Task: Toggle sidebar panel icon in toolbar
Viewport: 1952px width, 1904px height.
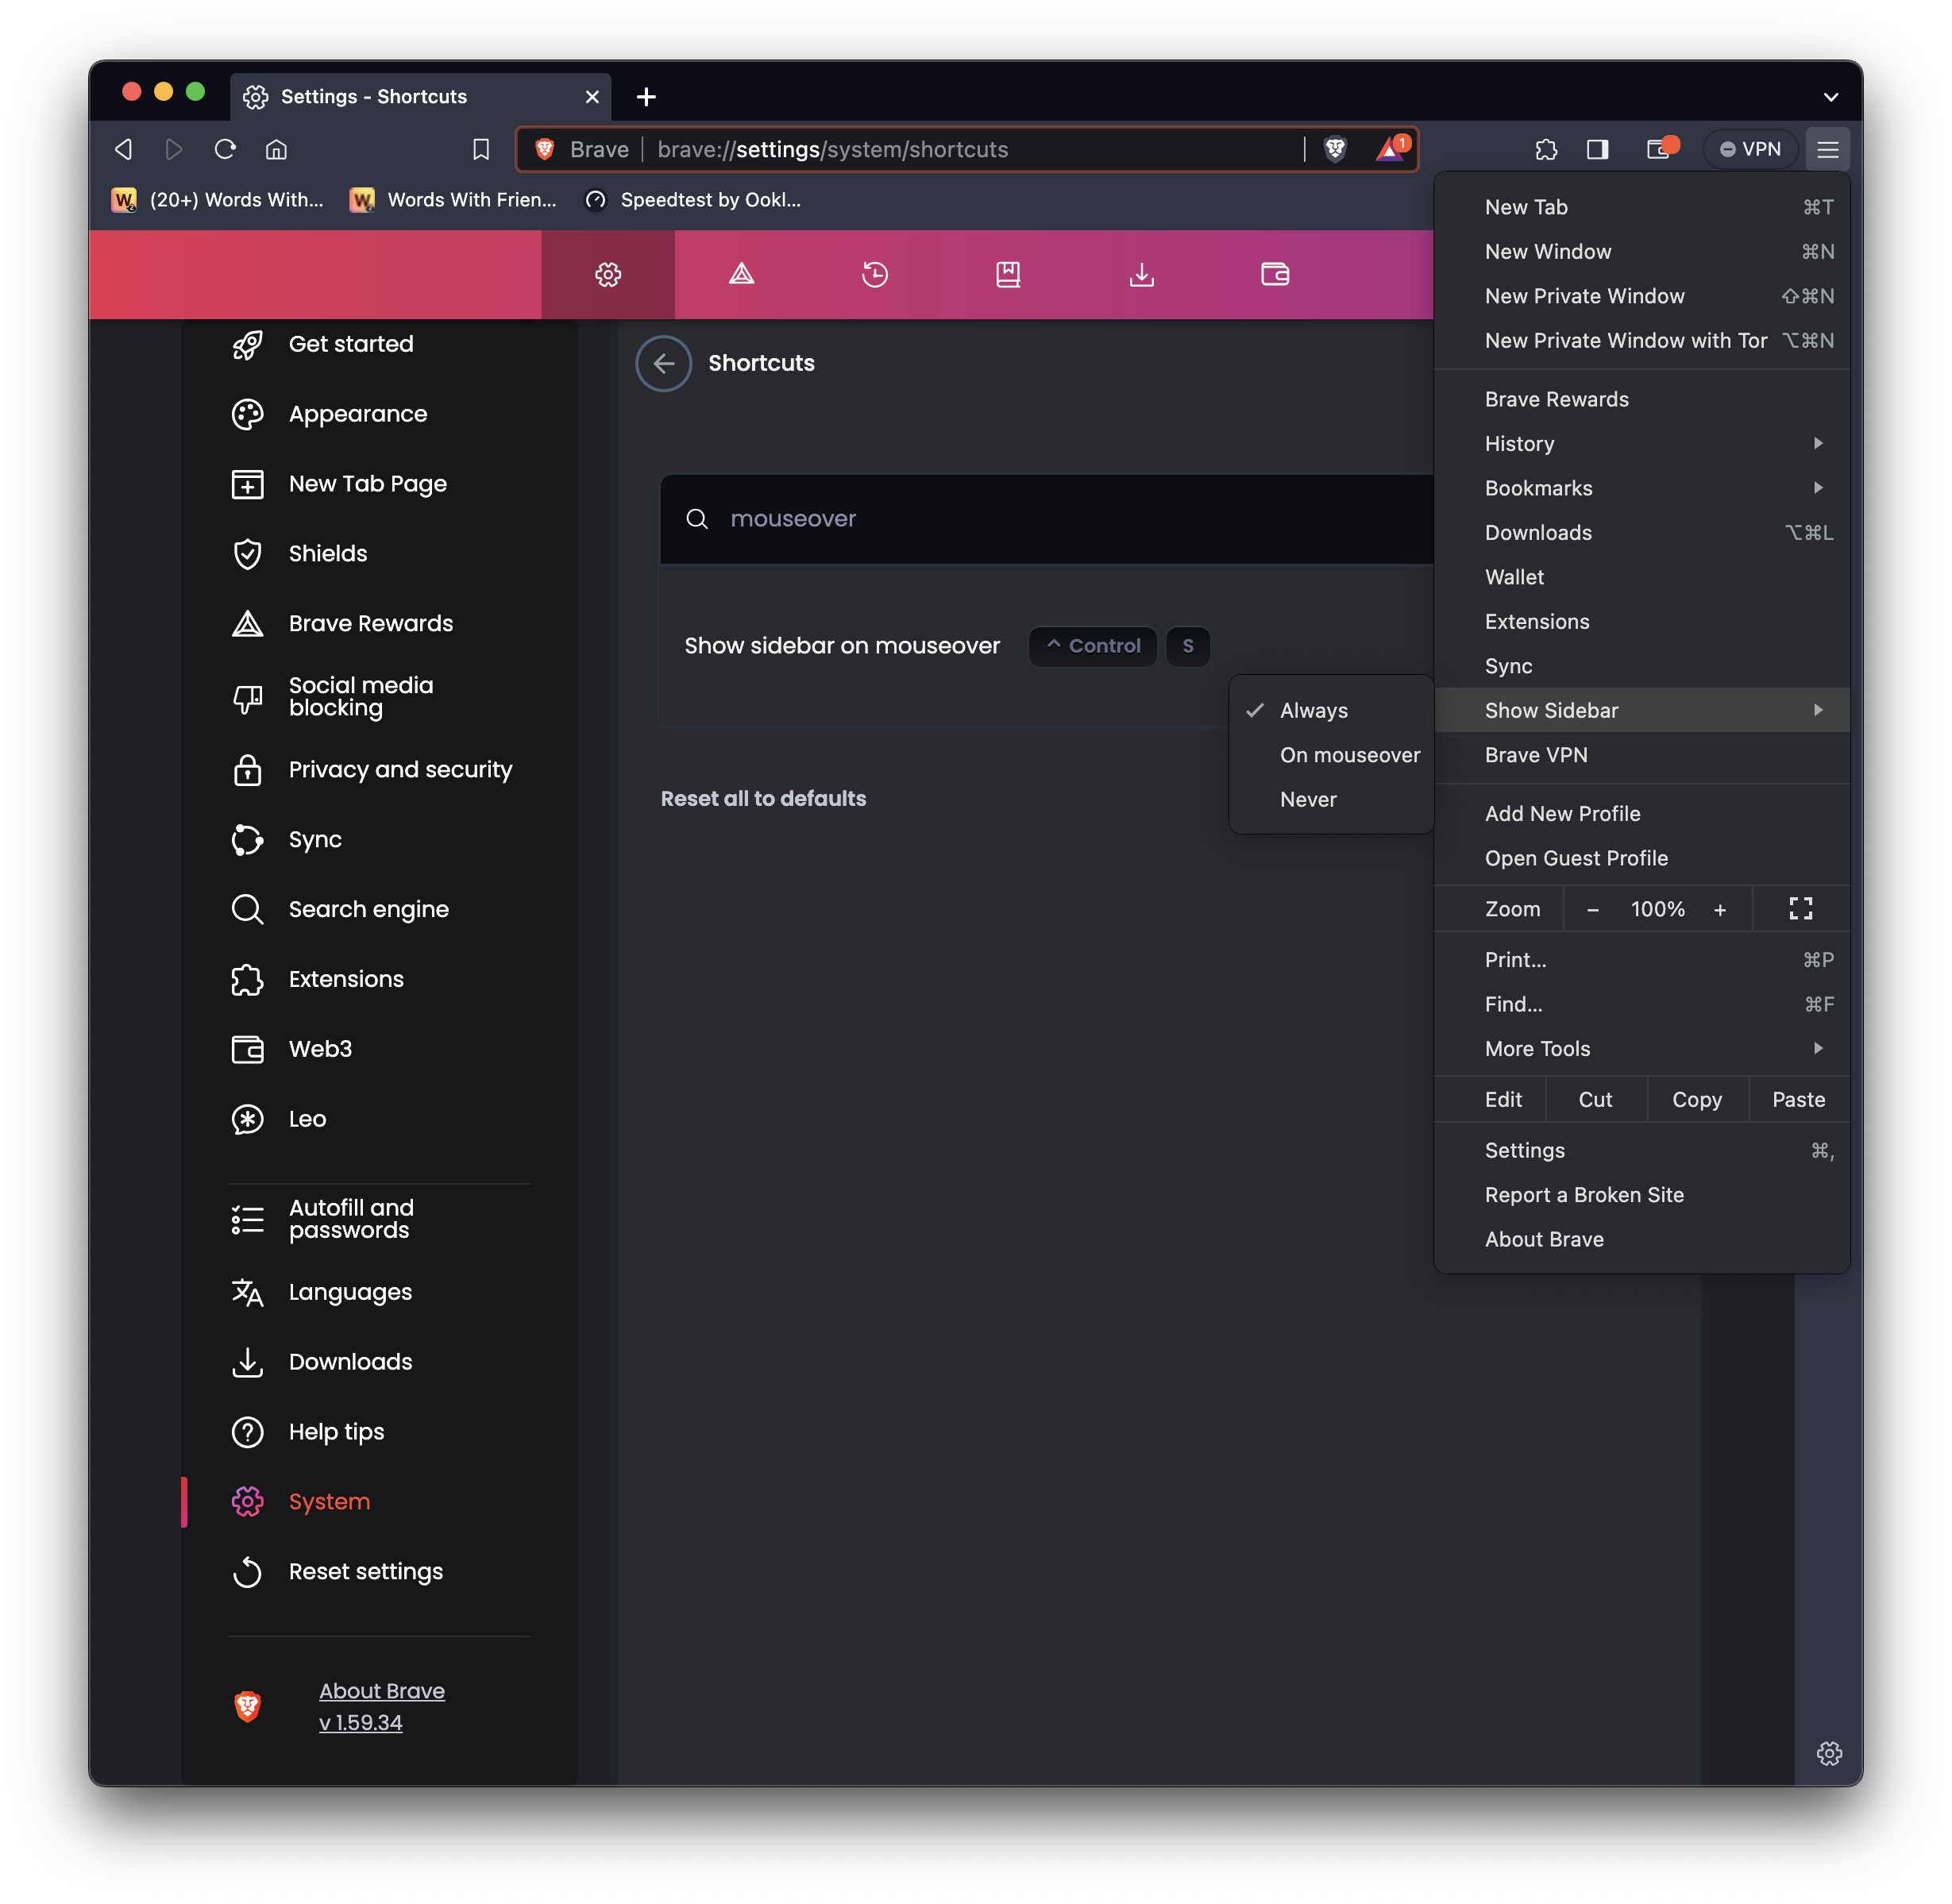Action: click(1597, 149)
